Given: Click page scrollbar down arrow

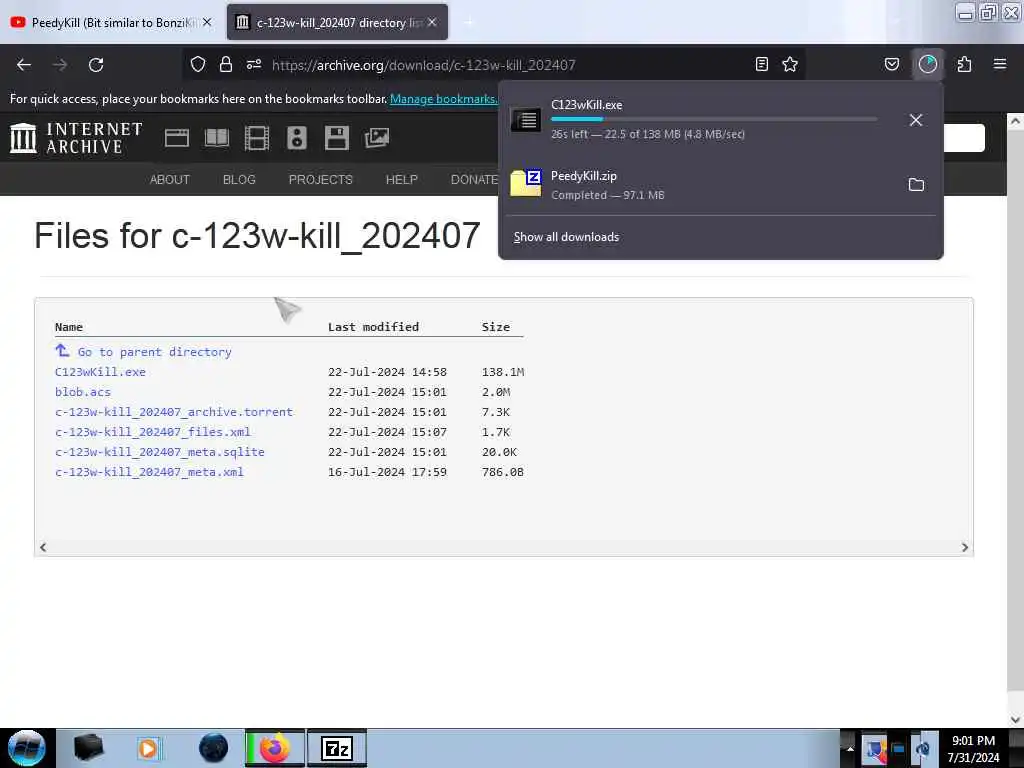Looking at the screenshot, I should 1015,719.
